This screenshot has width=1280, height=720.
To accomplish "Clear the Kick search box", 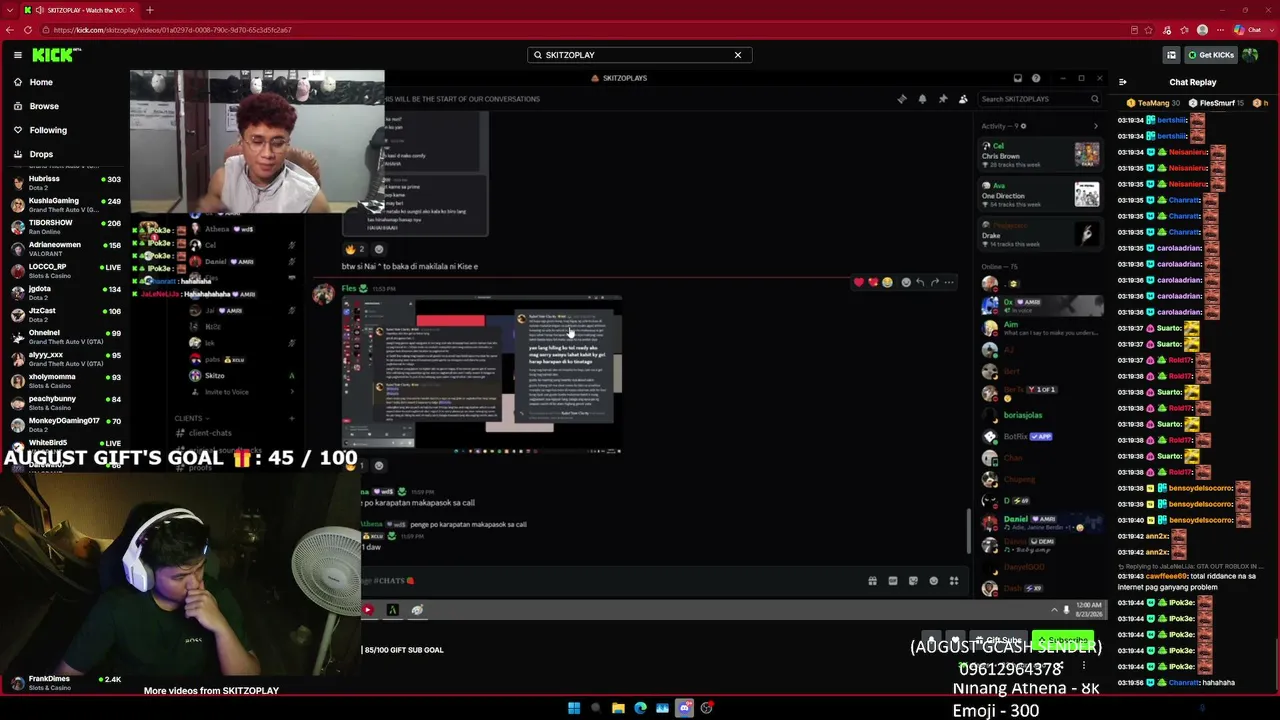I will 738,55.
